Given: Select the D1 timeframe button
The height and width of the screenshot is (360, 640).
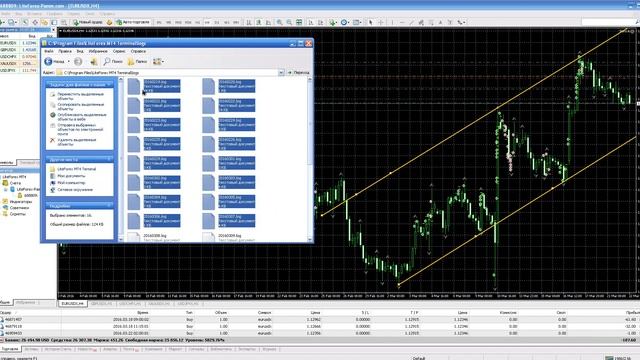Looking at the screenshot, I should [217, 22].
